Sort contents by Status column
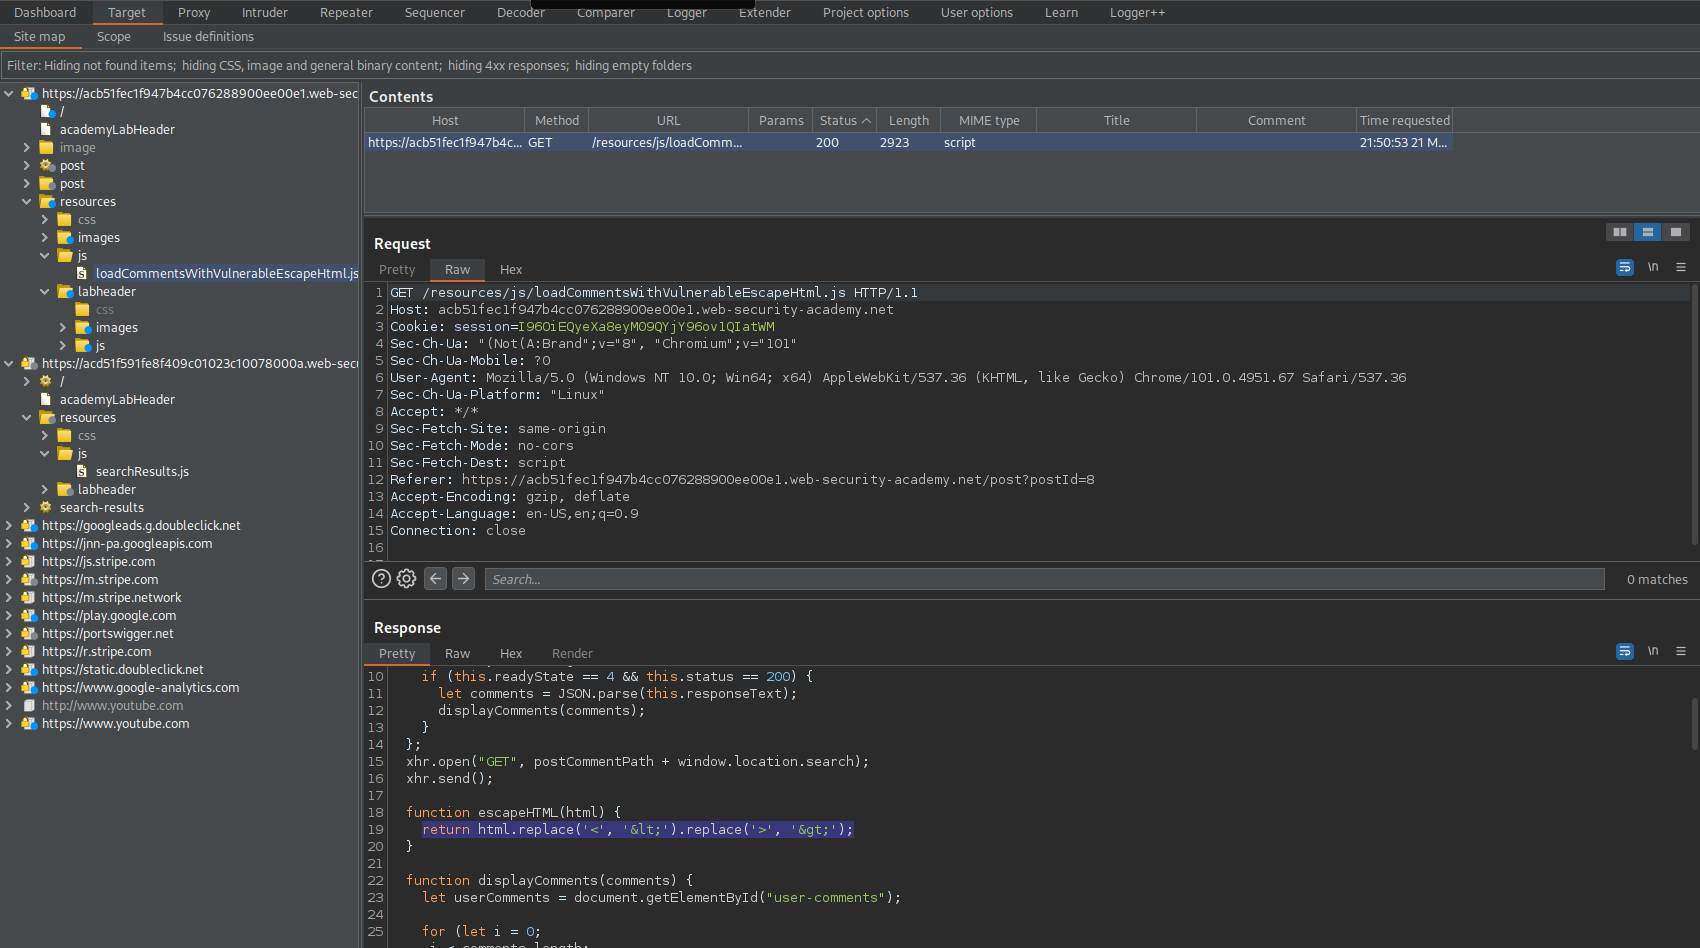1700x948 pixels. [x=844, y=120]
